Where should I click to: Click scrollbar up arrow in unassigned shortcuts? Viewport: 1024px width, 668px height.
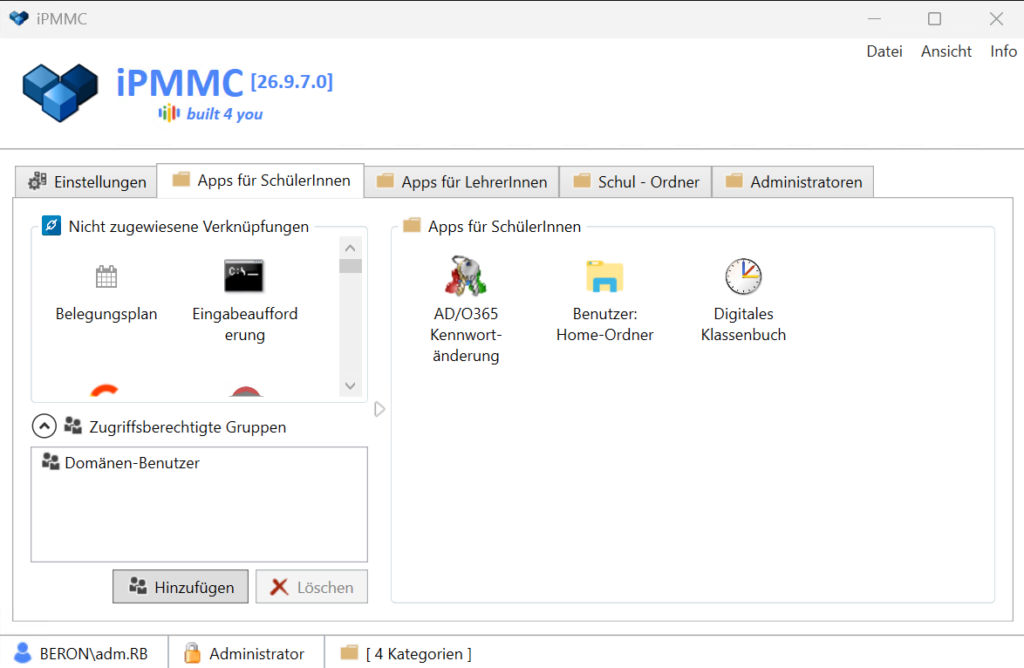pyautogui.click(x=350, y=248)
